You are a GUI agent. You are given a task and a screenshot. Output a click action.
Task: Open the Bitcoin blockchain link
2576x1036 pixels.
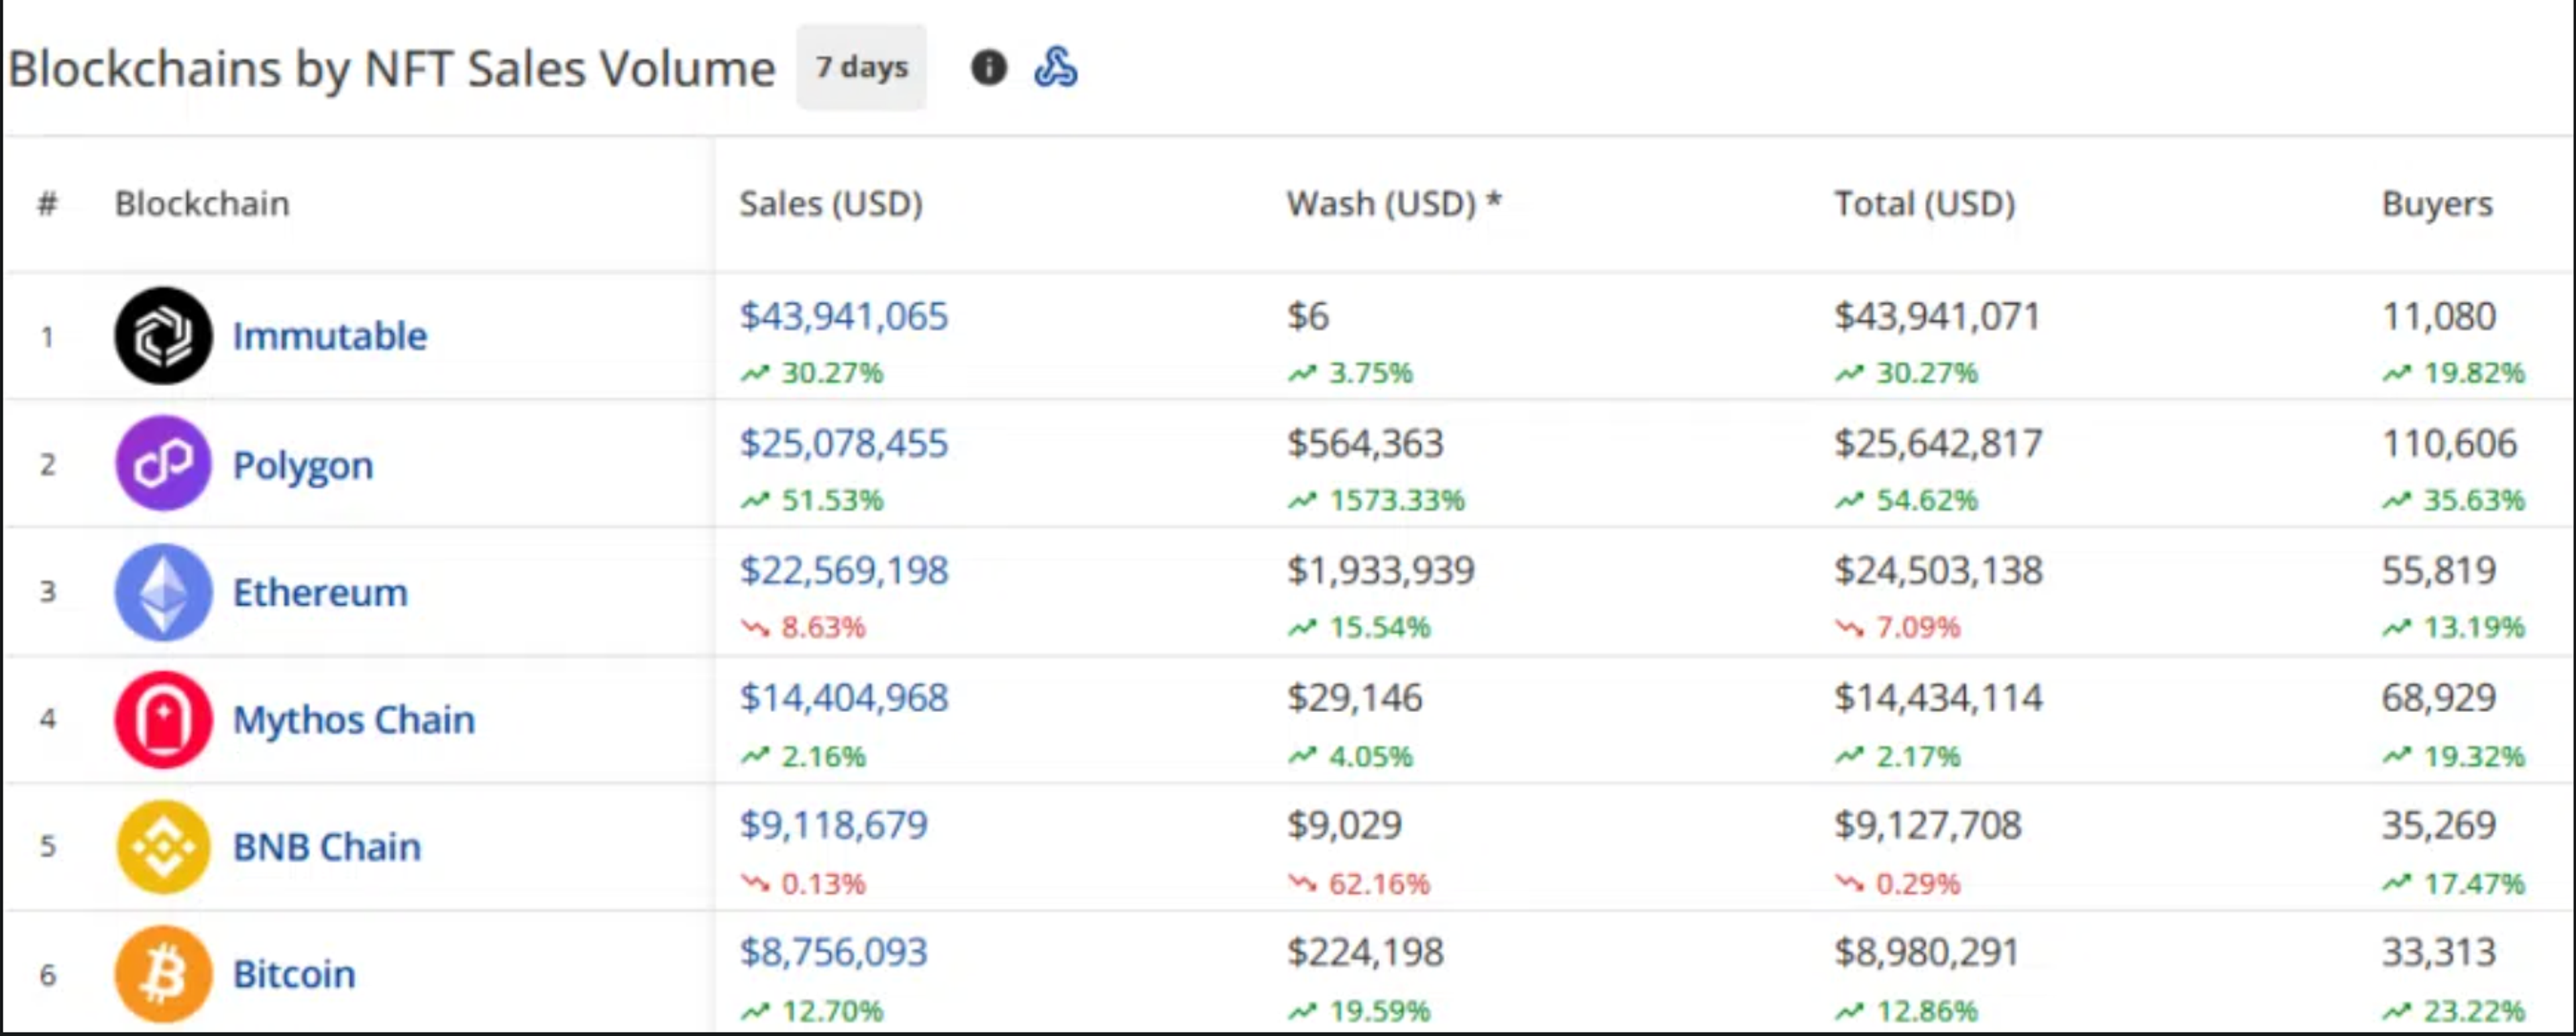pos(293,974)
